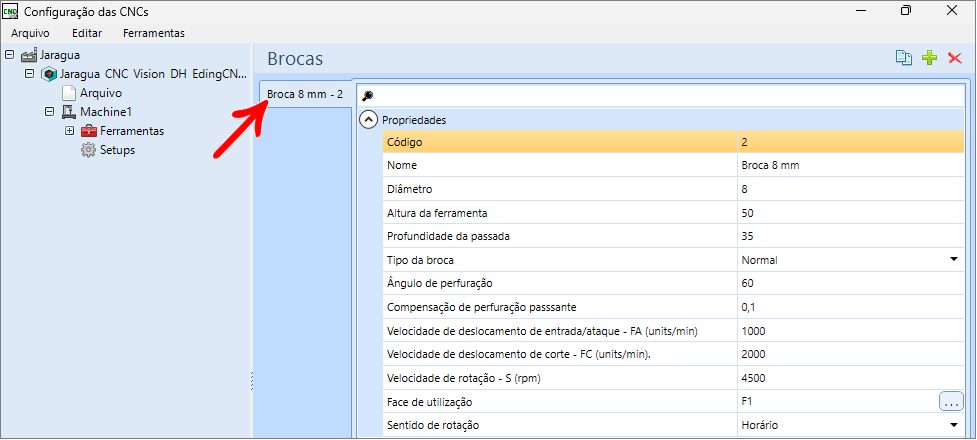Collapse the Machine1 tree node
977x440 pixels.
(49, 112)
